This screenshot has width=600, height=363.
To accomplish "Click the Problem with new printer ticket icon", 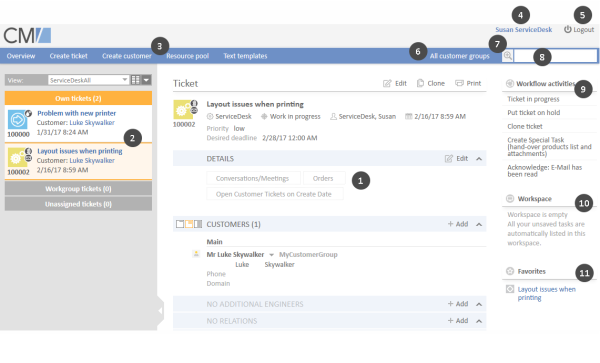I will 17,120.
